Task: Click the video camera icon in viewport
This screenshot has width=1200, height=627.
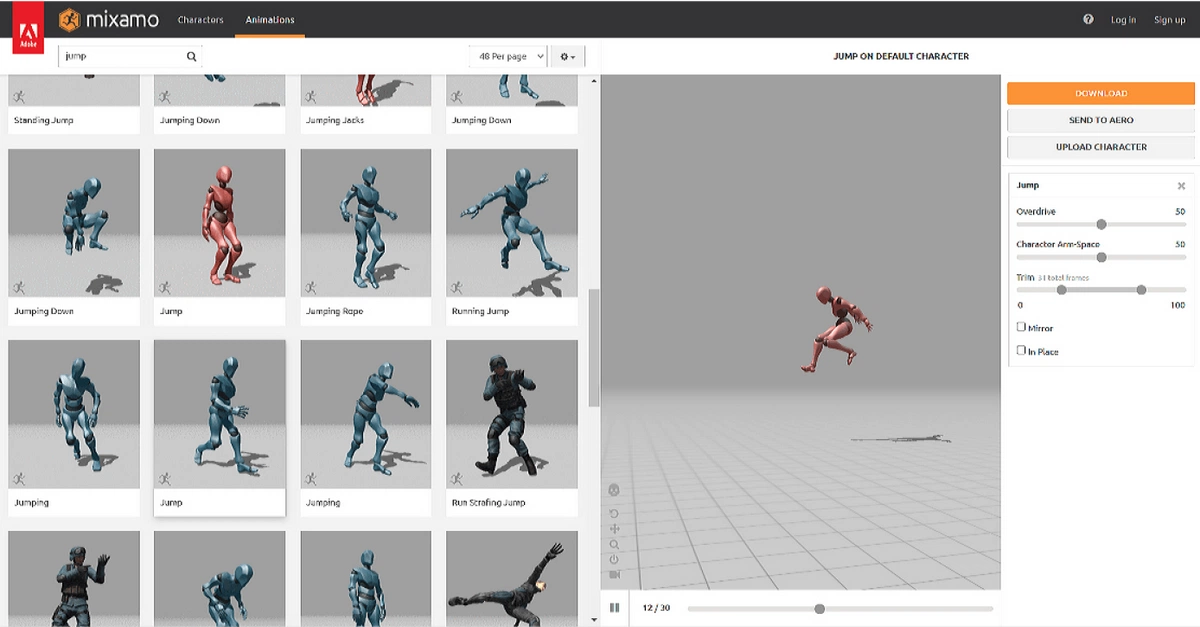Action: pyautogui.click(x=614, y=574)
